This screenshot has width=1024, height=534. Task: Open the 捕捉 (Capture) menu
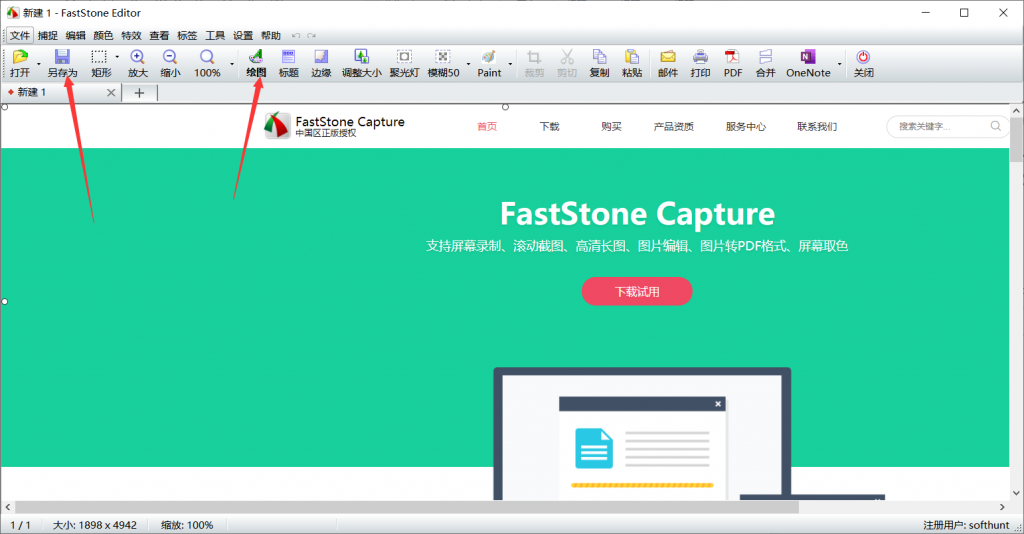[48, 36]
